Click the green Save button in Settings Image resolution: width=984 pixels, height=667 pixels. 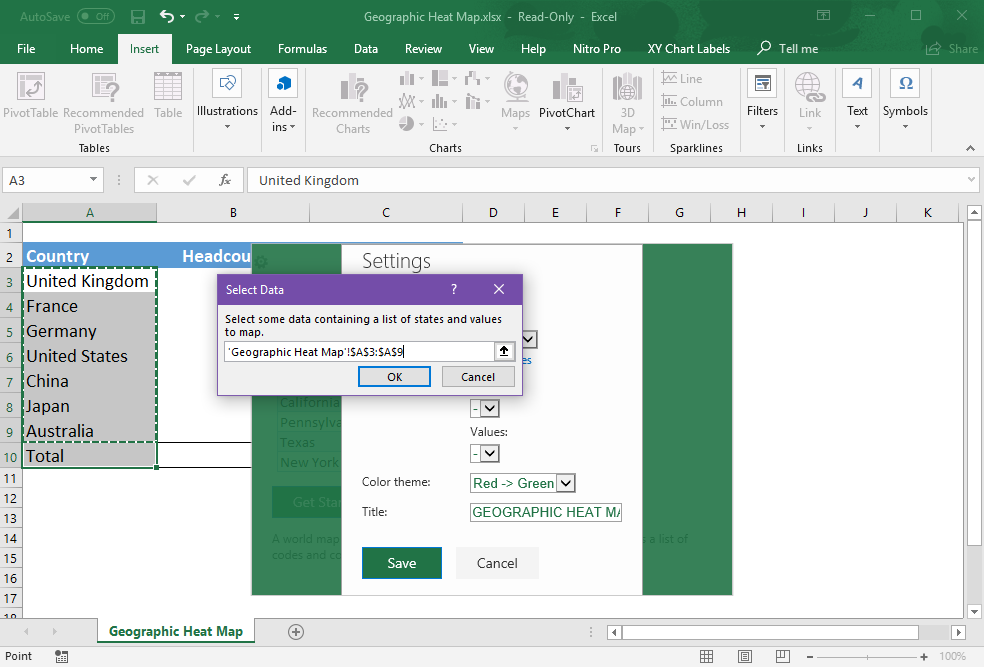pyautogui.click(x=401, y=563)
